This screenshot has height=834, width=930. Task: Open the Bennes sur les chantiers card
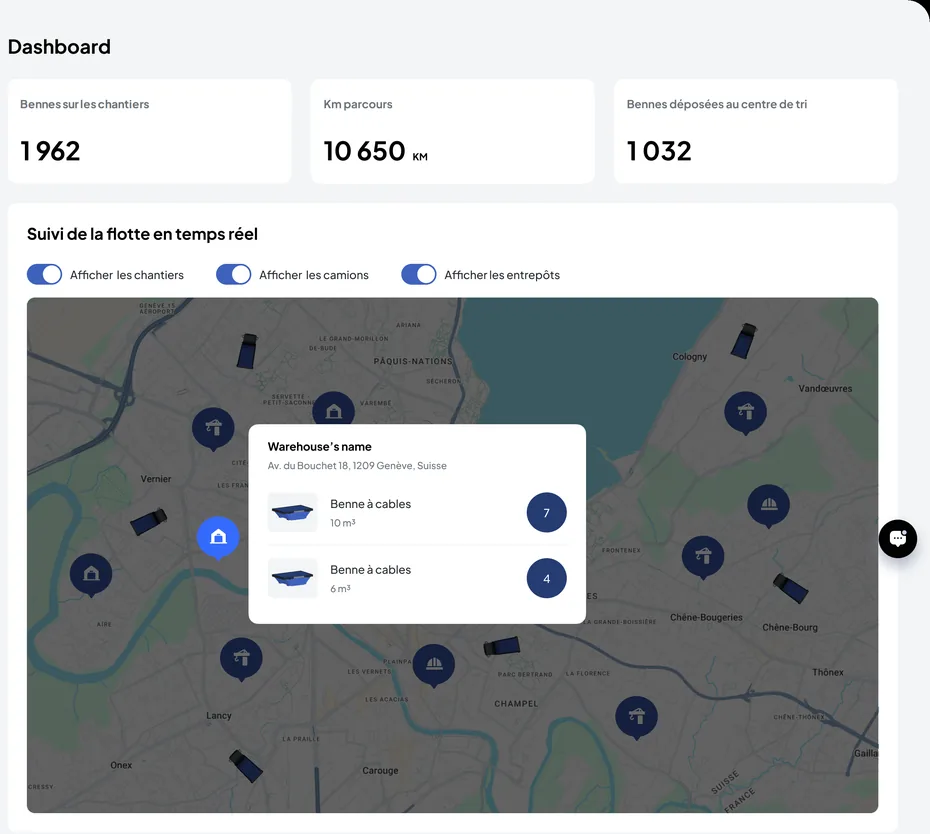click(149, 131)
